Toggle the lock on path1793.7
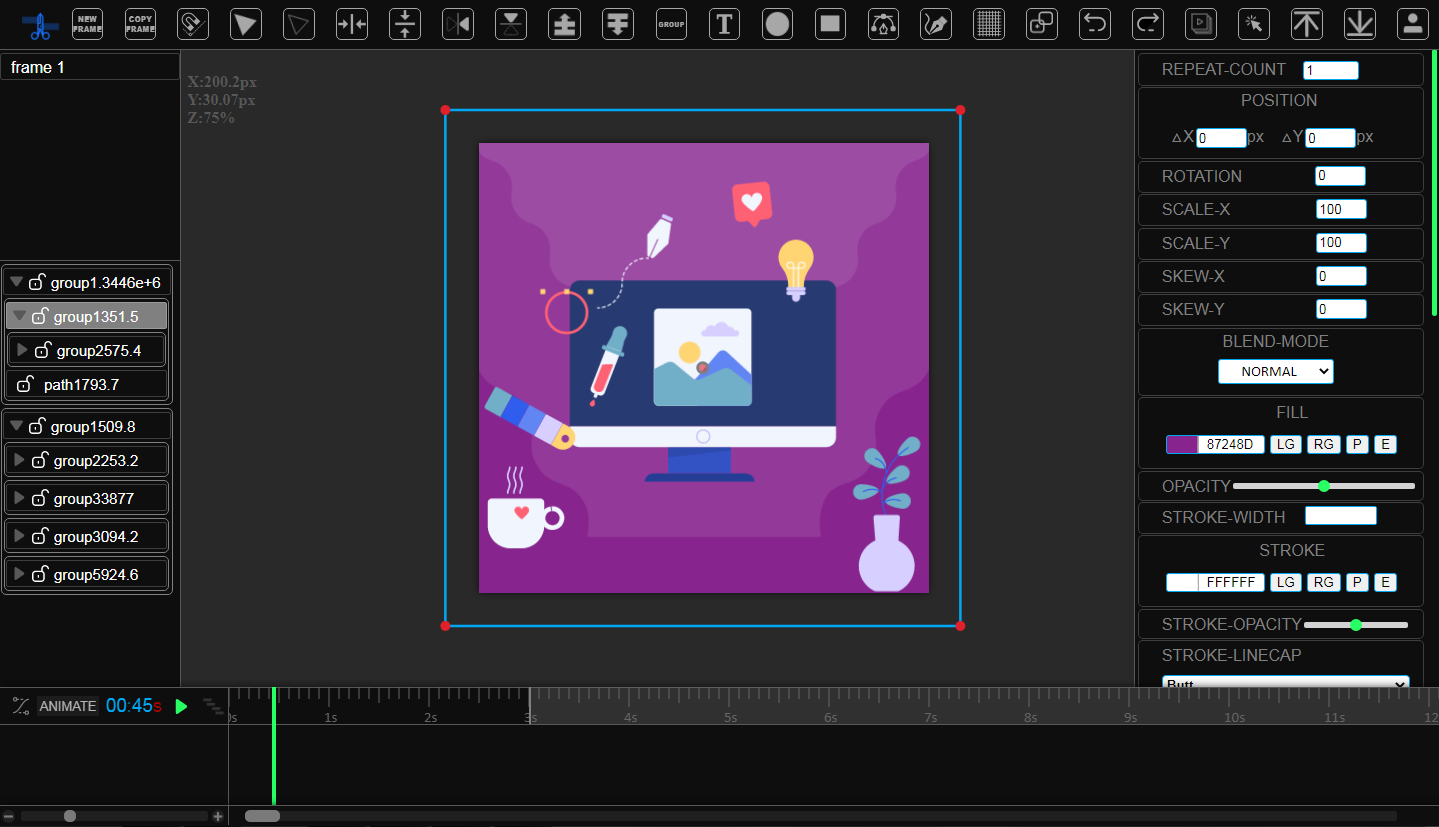The width and height of the screenshot is (1439, 827). [26, 384]
